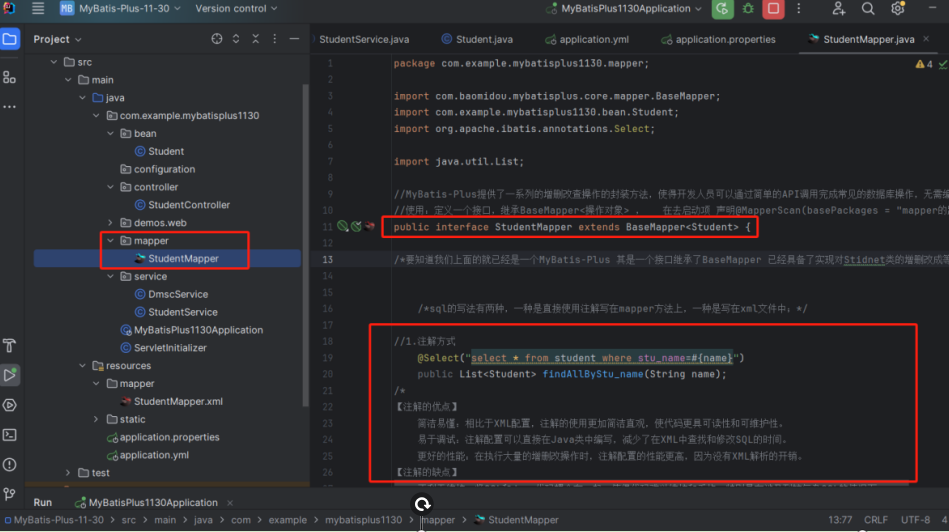Expand the static folder

click(96, 419)
